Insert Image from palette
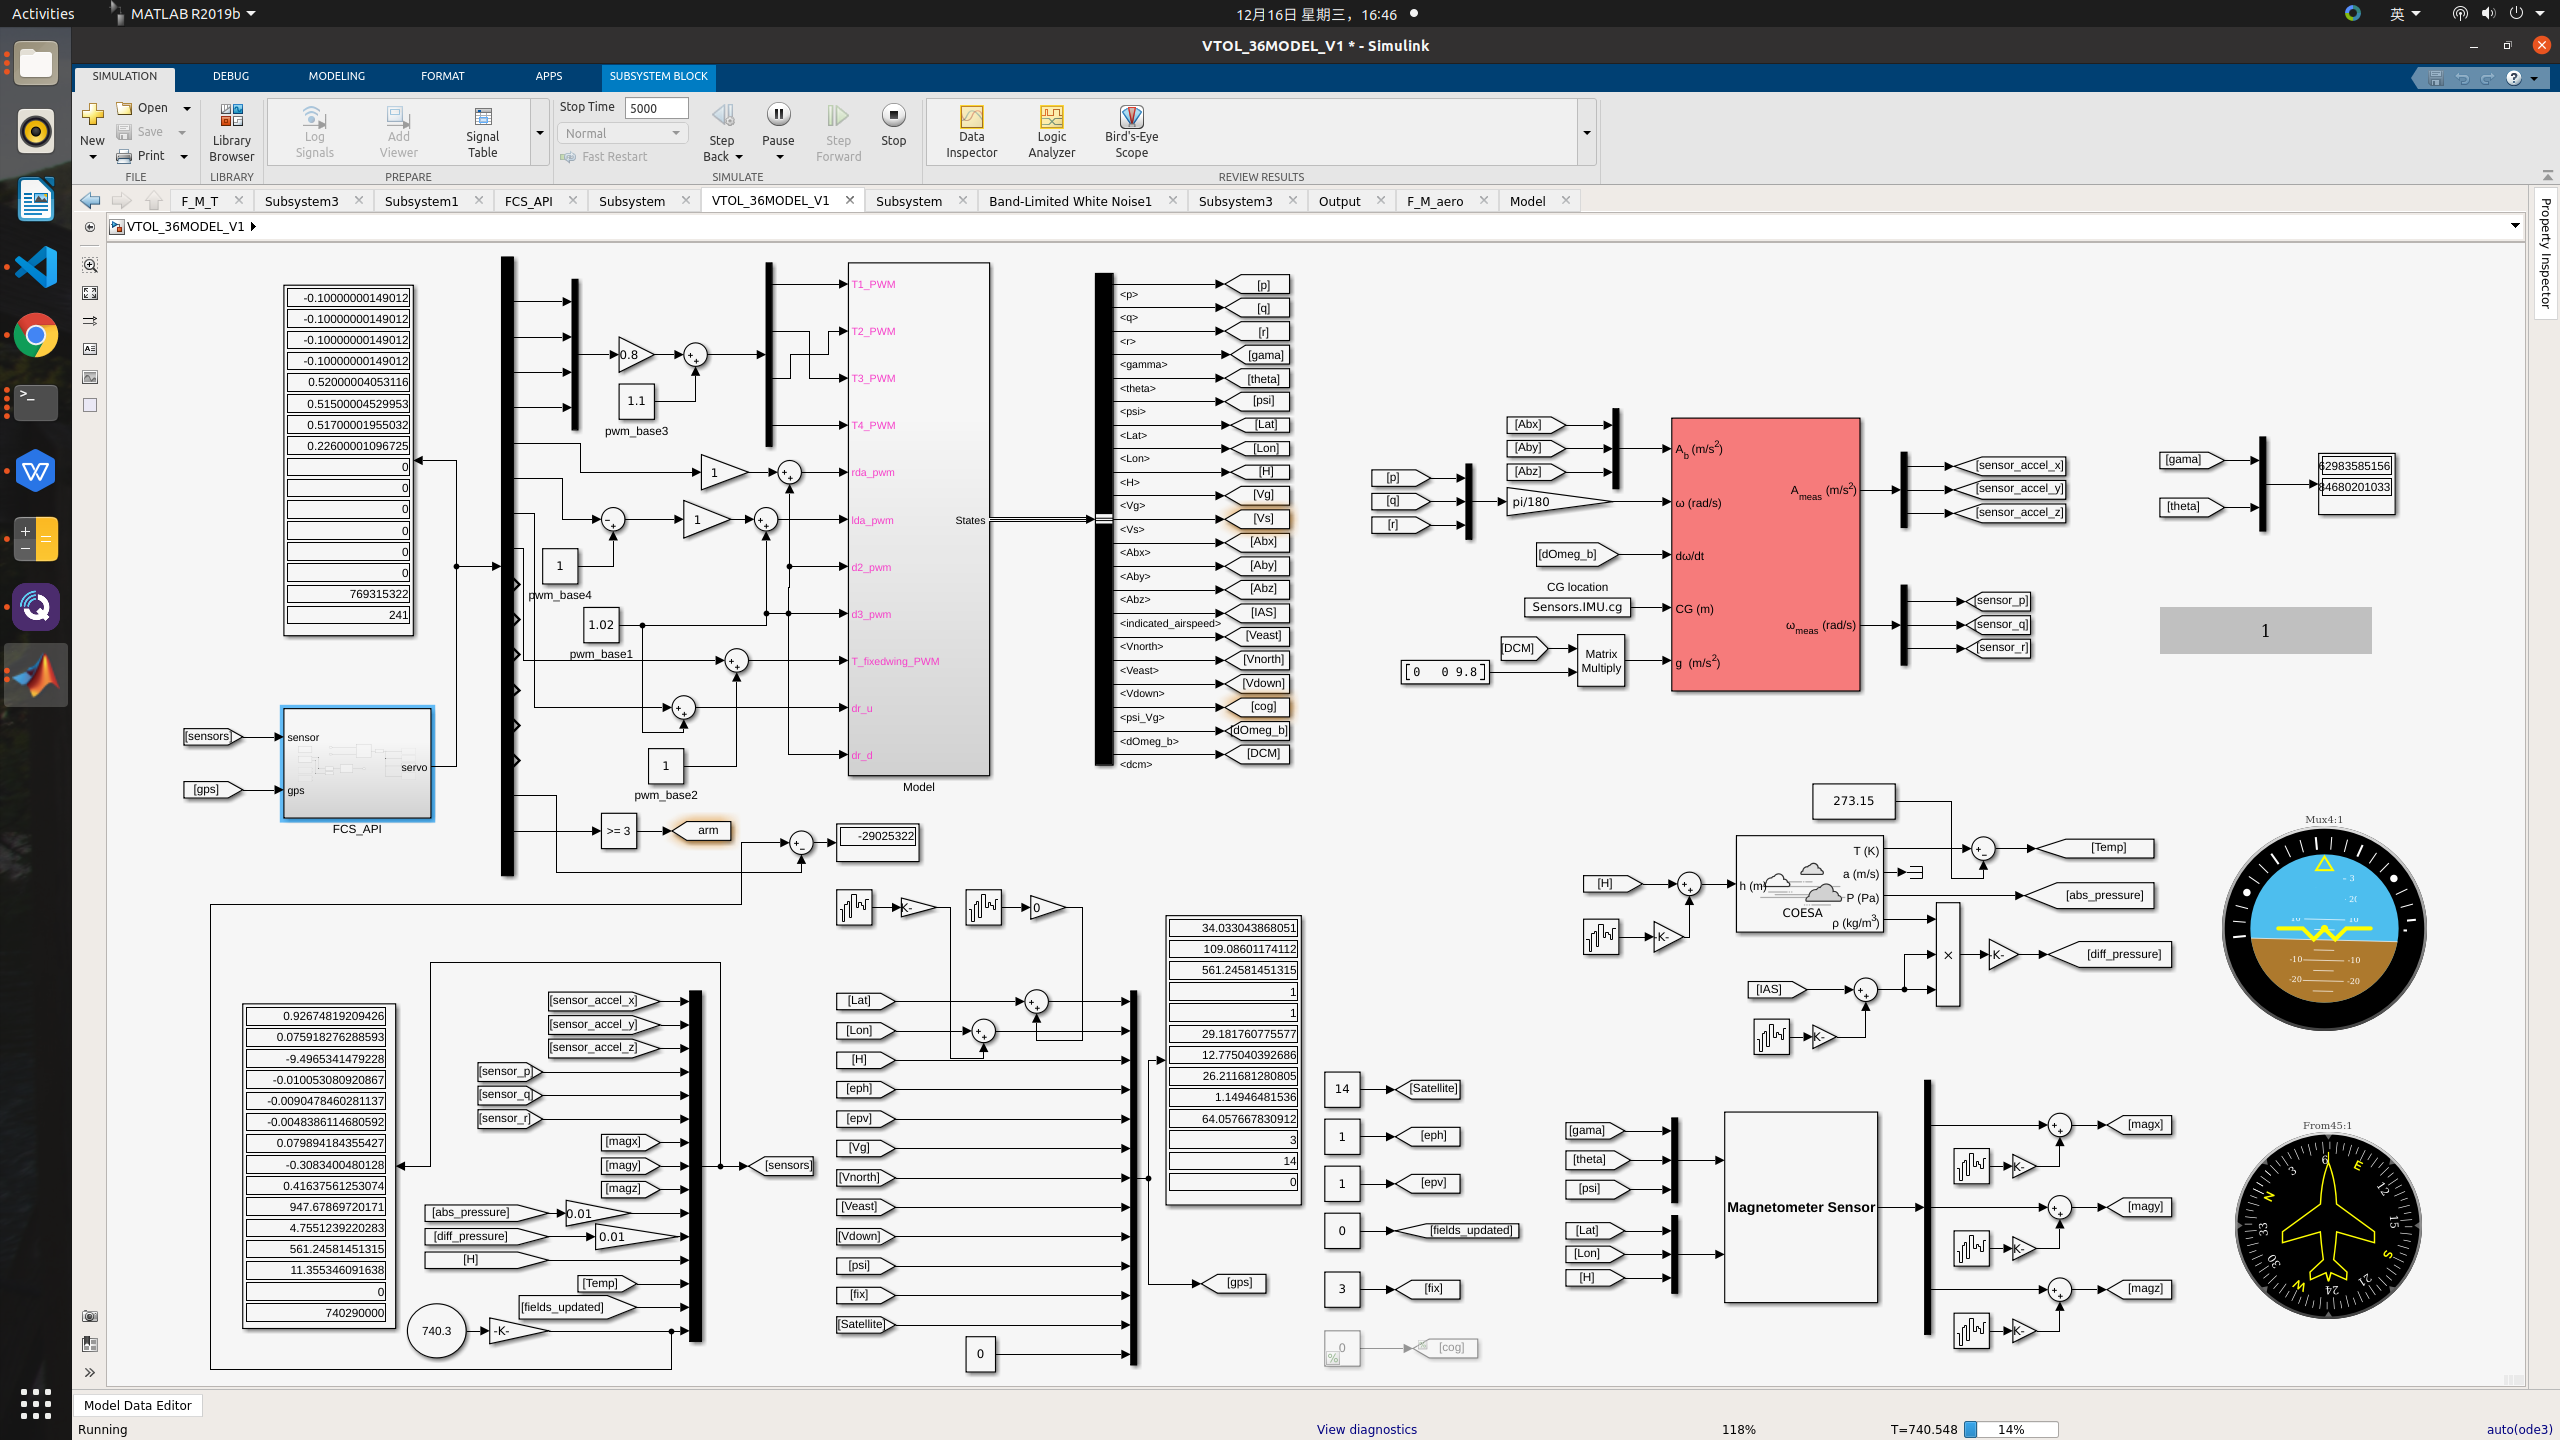 point(90,377)
